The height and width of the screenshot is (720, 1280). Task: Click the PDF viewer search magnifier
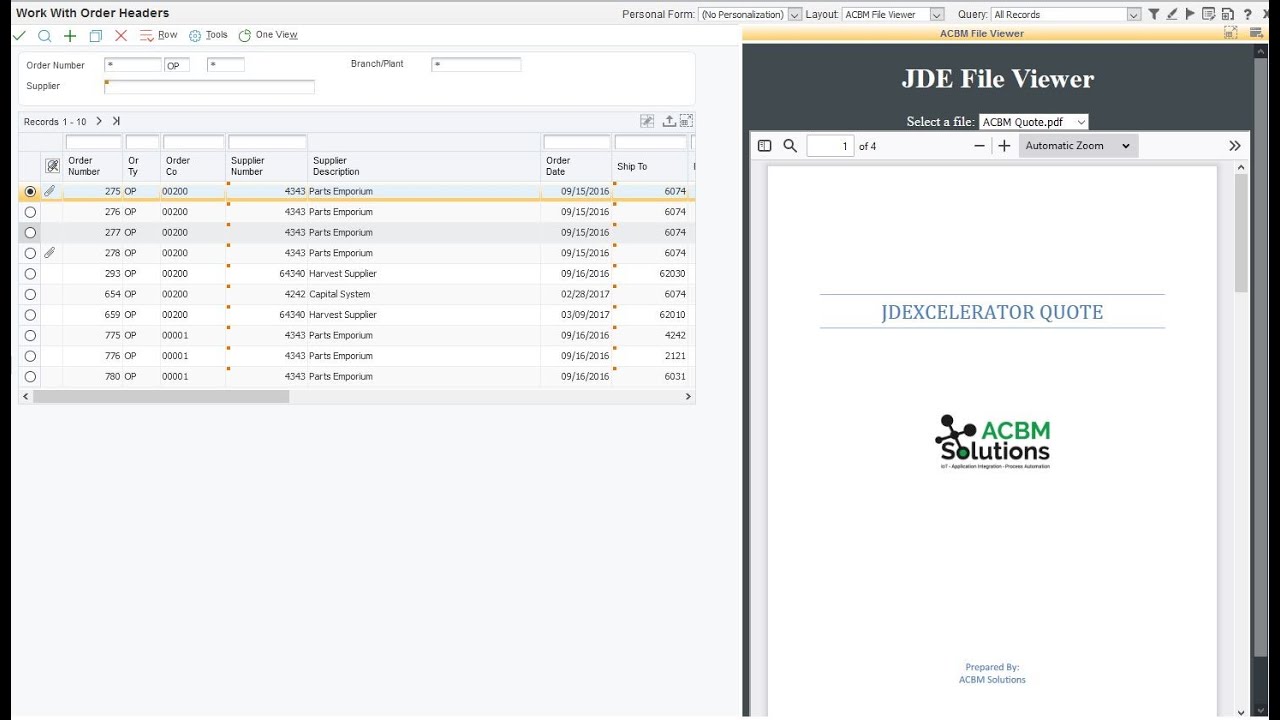(790, 146)
